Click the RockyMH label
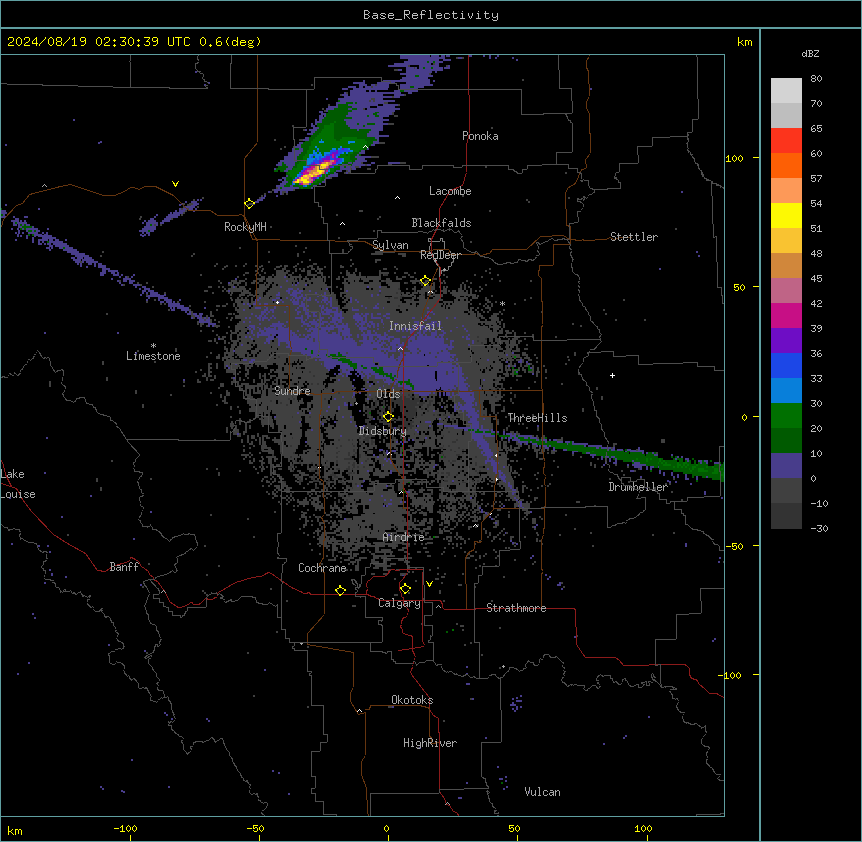Image resolution: width=862 pixels, height=842 pixels. coord(245,227)
